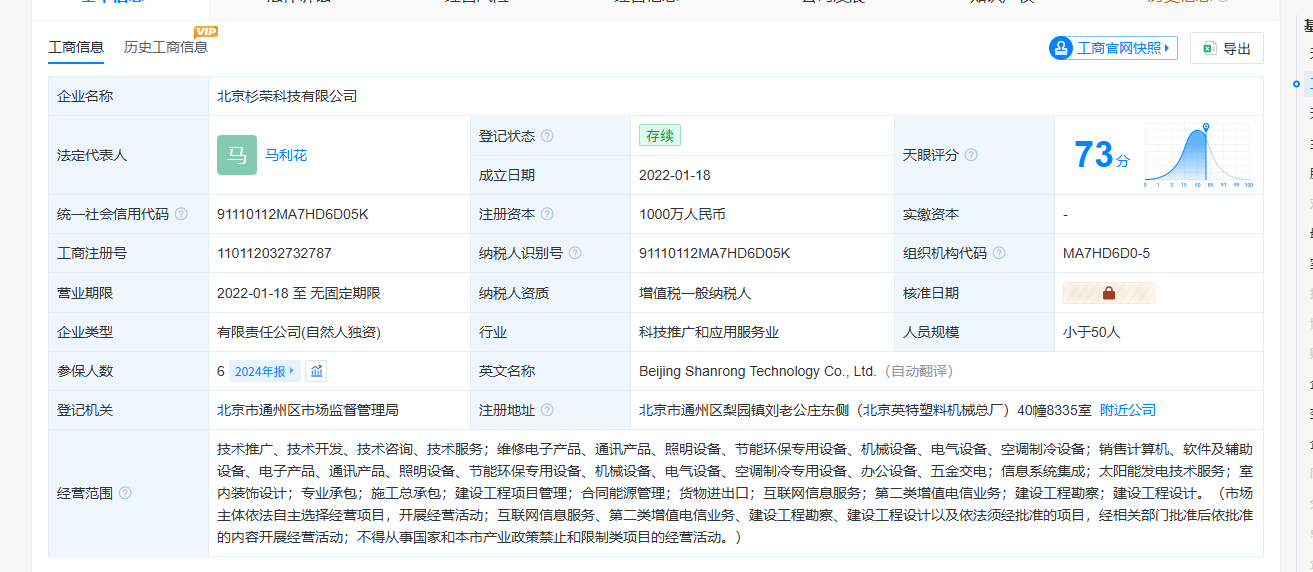Open the trend chart icon beside 2024年报

pyautogui.click(x=316, y=371)
